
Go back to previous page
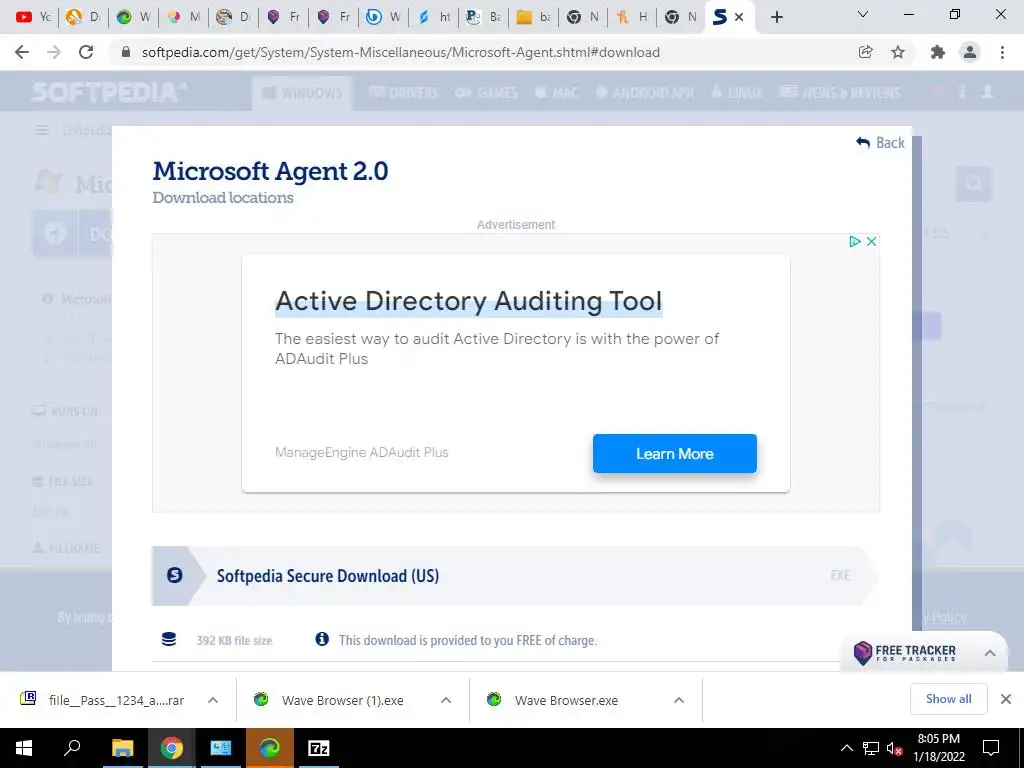22,52
